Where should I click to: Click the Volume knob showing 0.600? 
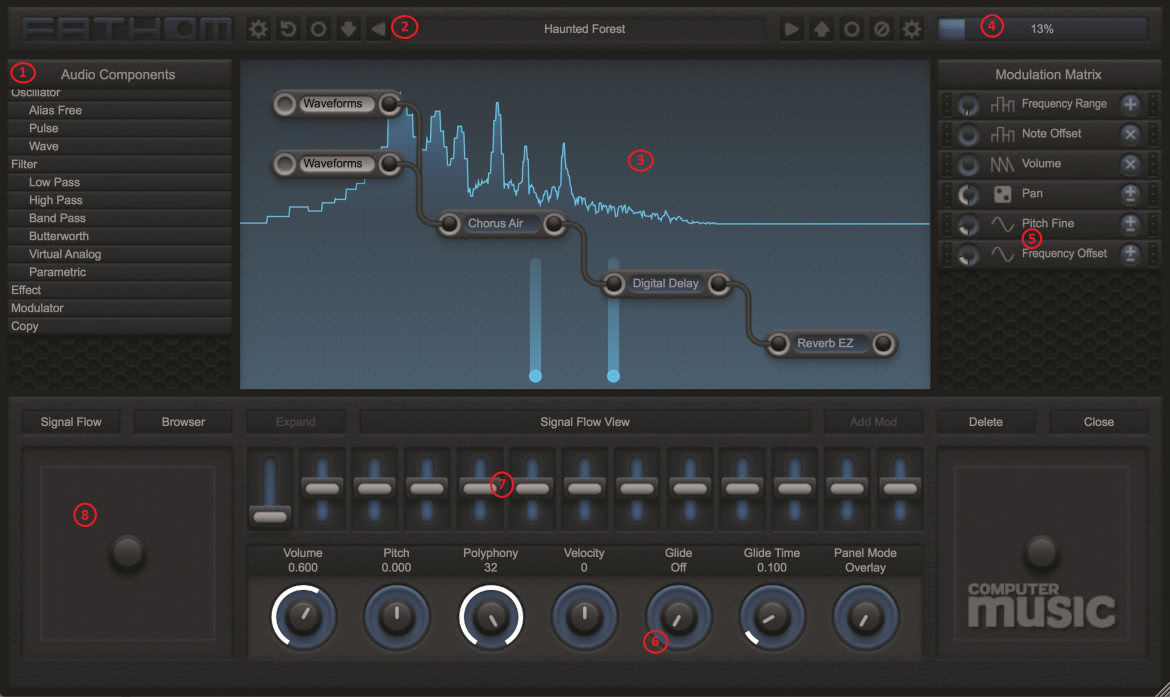pyautogui.click(x=303, y=616)
